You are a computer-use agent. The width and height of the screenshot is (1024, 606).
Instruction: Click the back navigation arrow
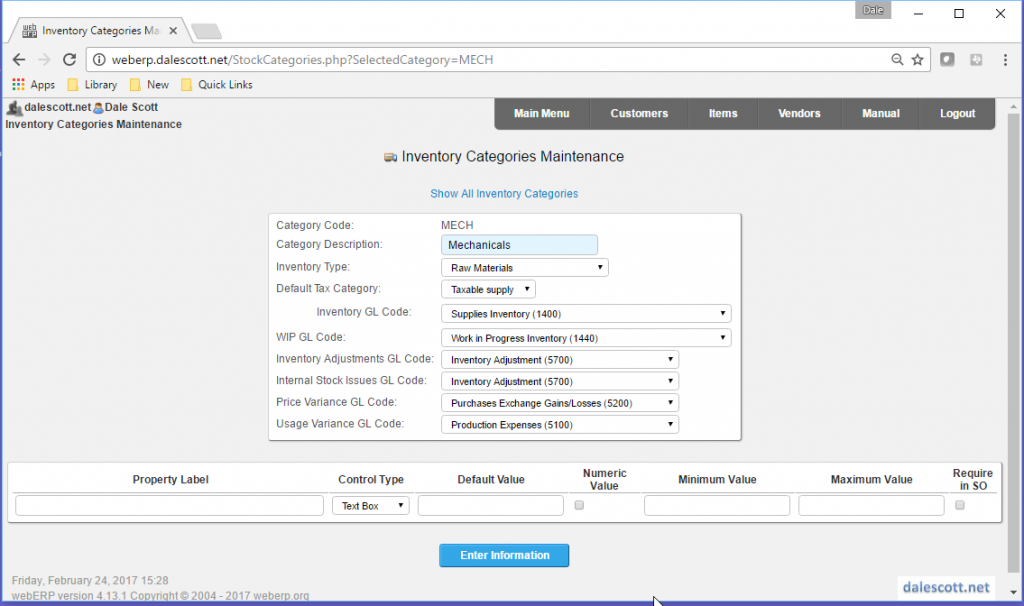tap(18, 59)
